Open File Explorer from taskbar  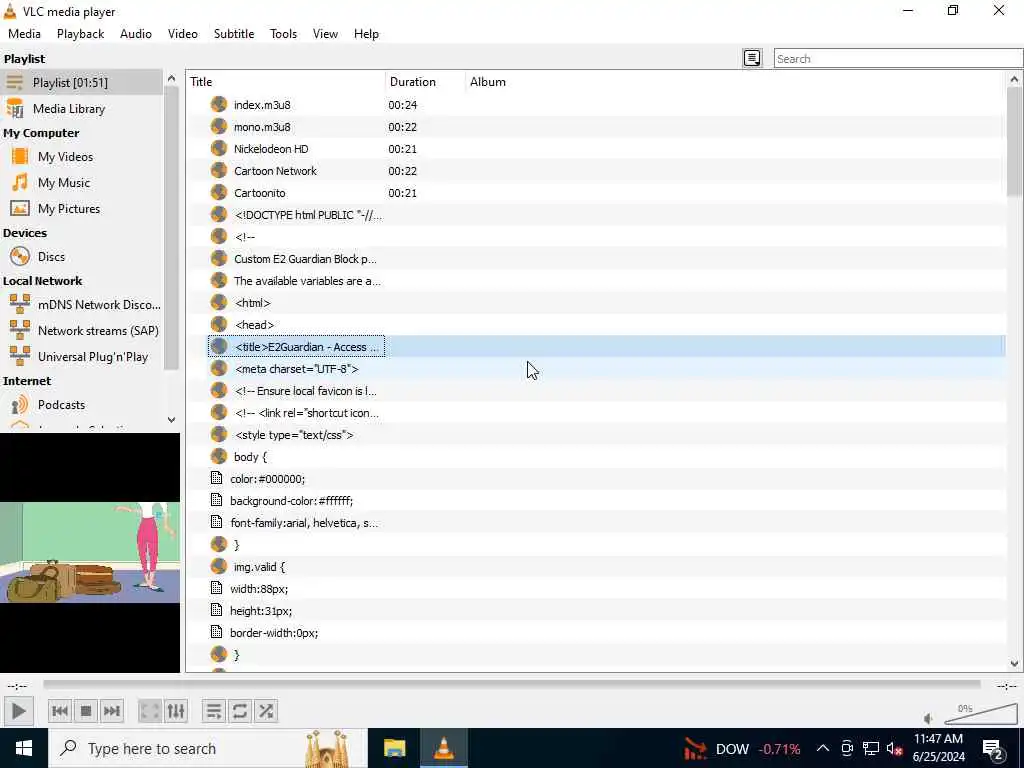pyautogui.click(x=394, y=748)
